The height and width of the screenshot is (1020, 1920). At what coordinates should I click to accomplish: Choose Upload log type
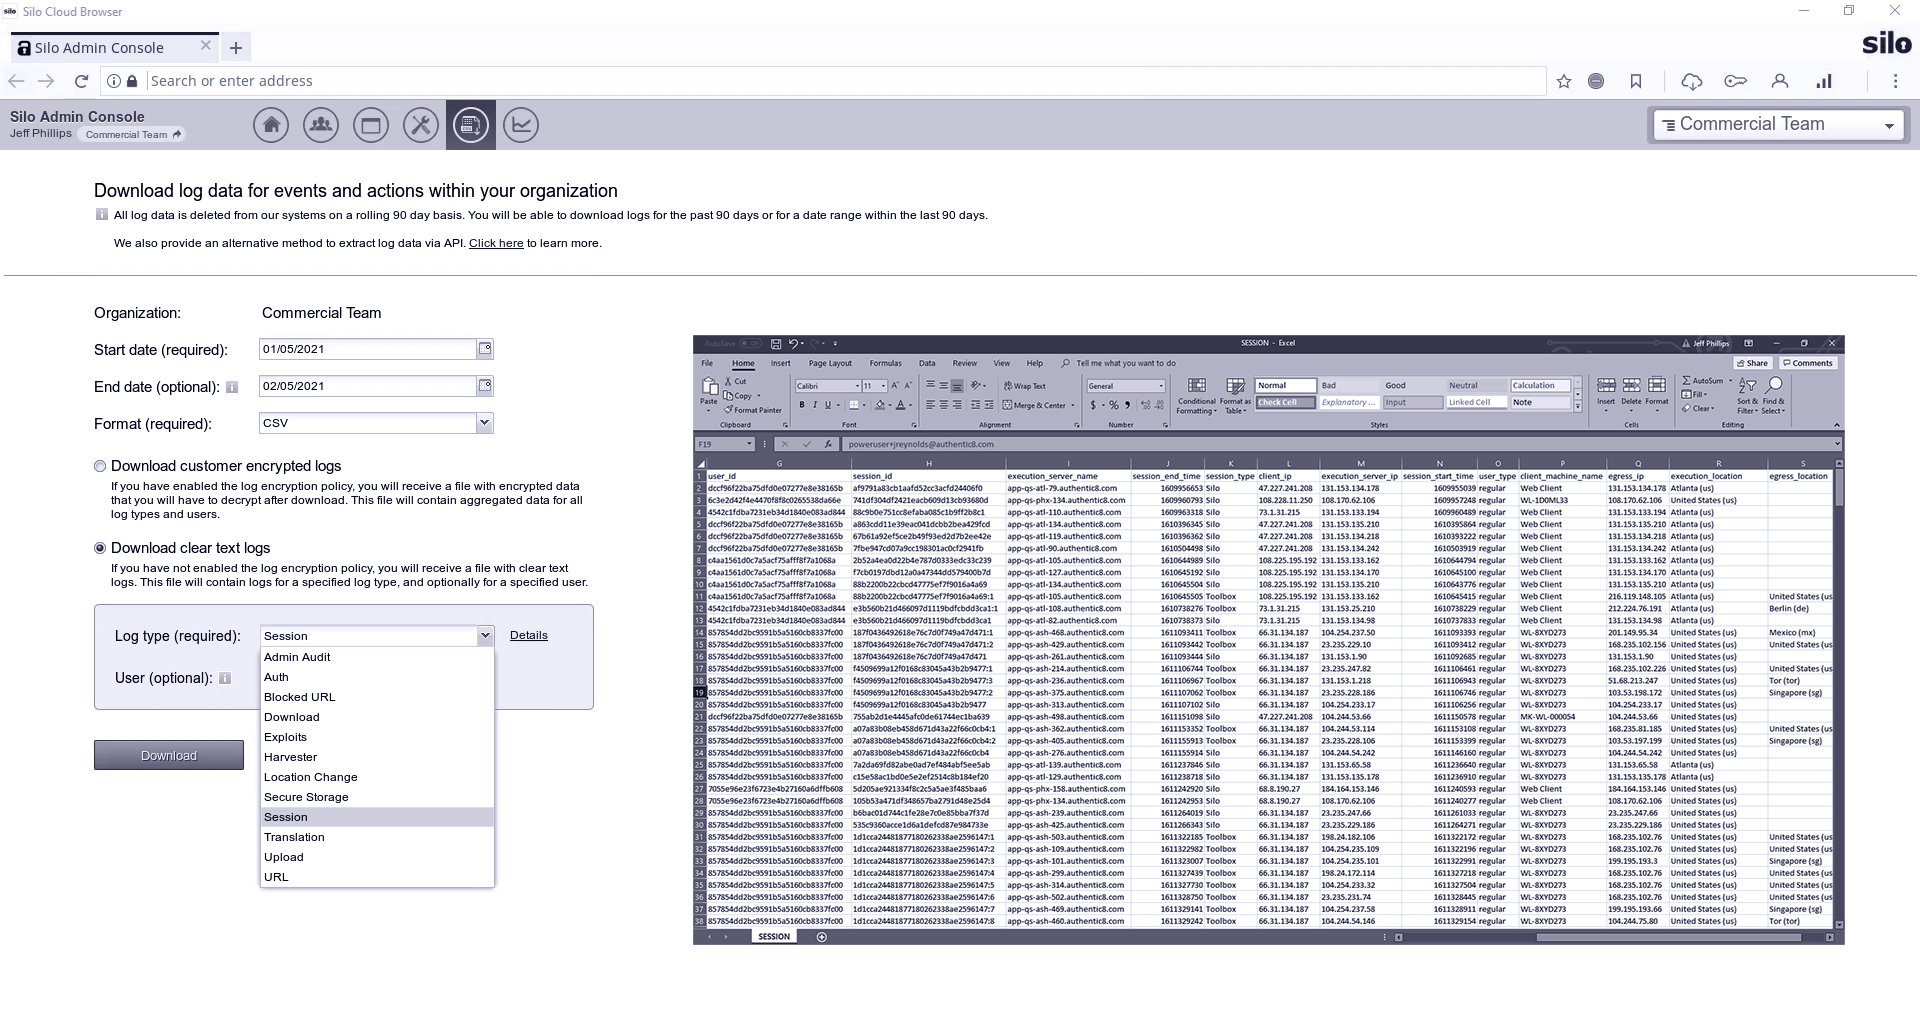coord(377,857)
